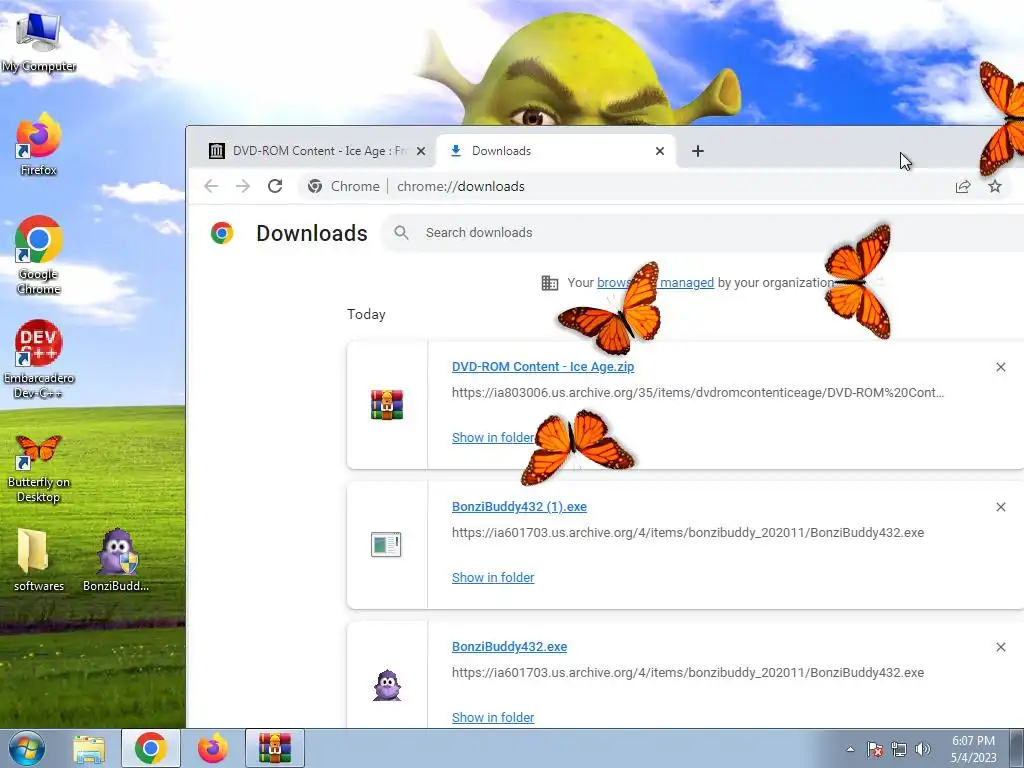This screenshot has height=768, width=1024.
Task: Close the DVD-ROM Content - Ice Age tab
Action: coord(421,151)
